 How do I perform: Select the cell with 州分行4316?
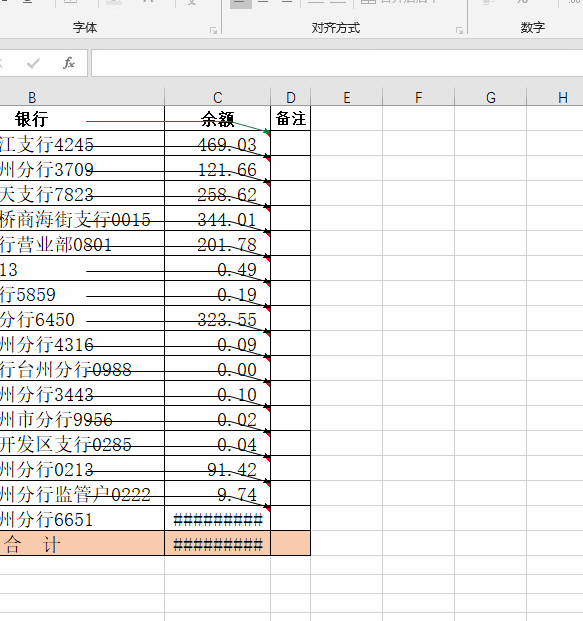point(82,343)
